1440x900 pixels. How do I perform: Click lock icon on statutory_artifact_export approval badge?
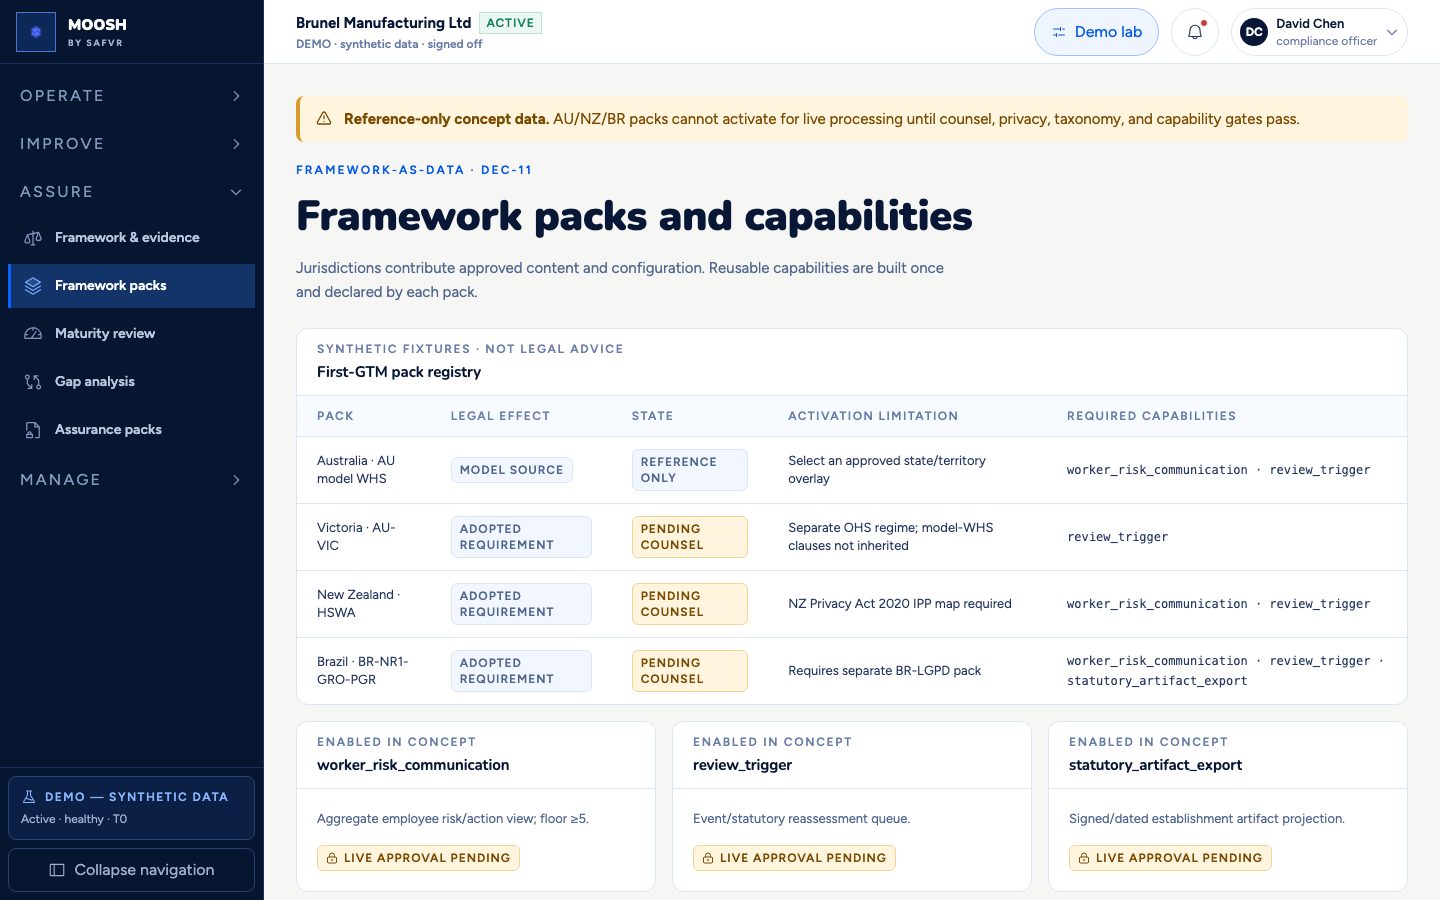tap(1084, 858)
